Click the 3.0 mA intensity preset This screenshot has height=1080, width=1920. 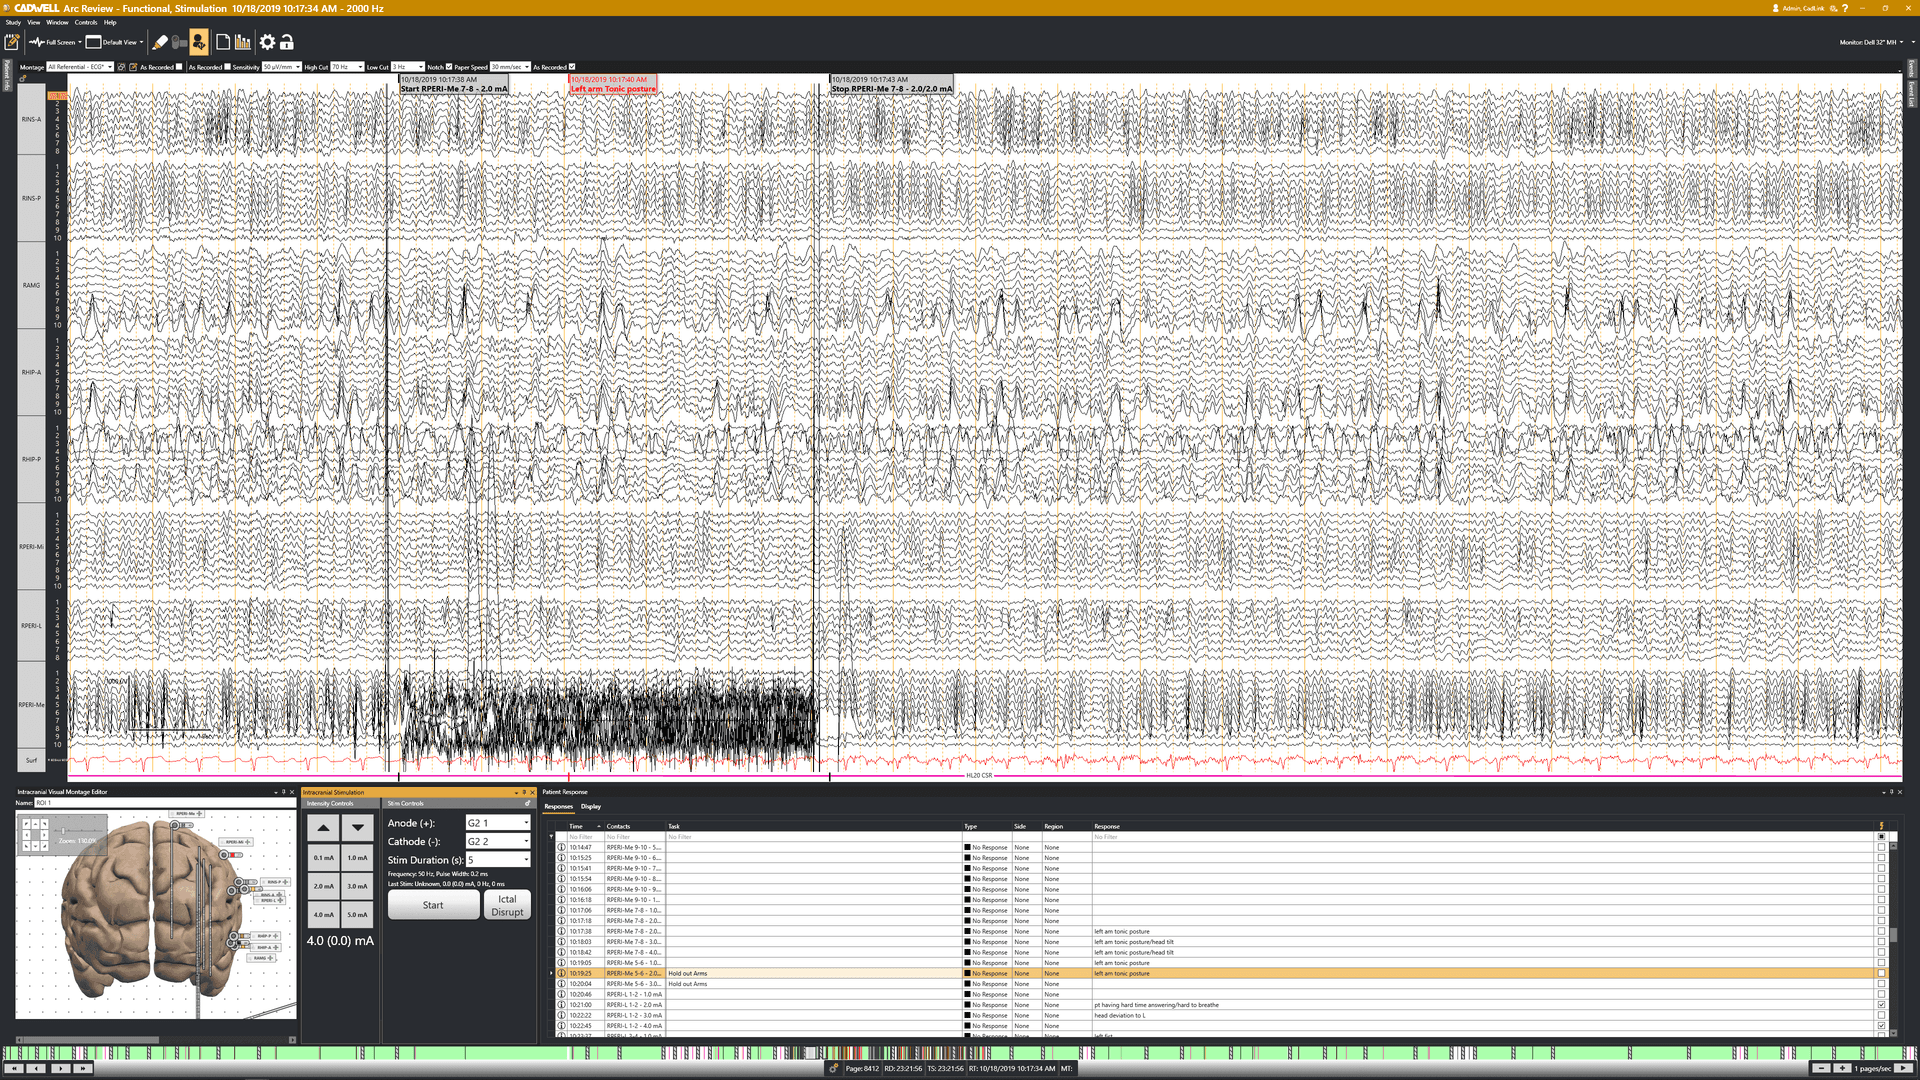point(357,886)
